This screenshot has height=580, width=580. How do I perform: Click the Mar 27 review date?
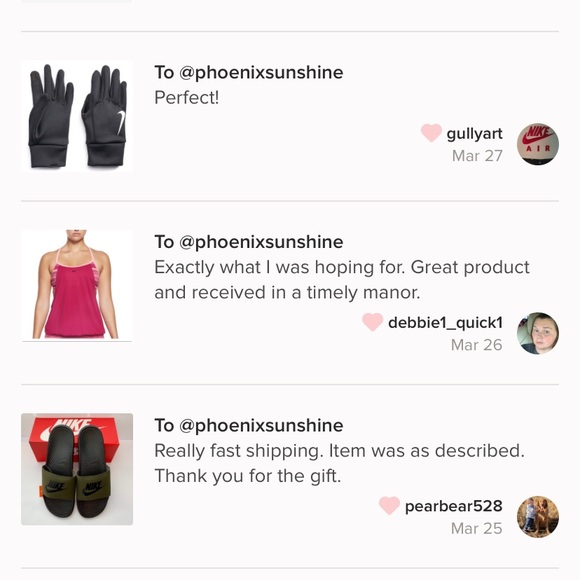click(477, 156)
